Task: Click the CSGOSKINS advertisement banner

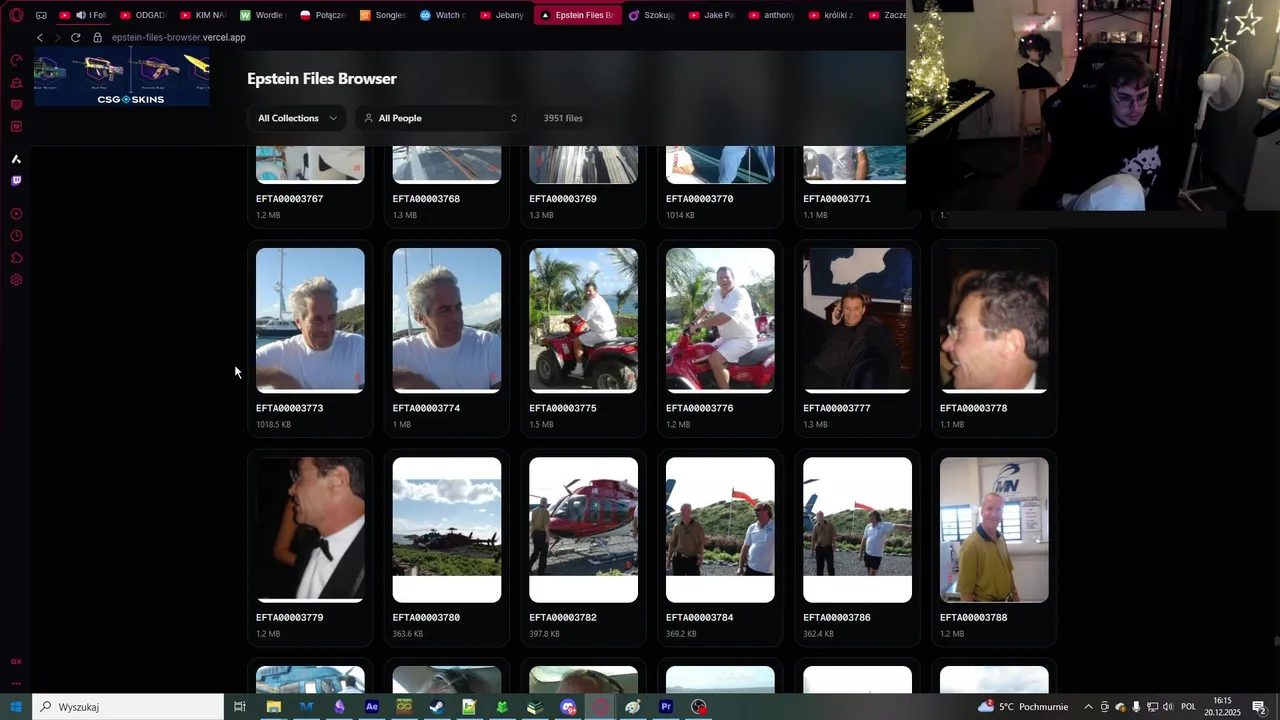Action: pos(122,78)
